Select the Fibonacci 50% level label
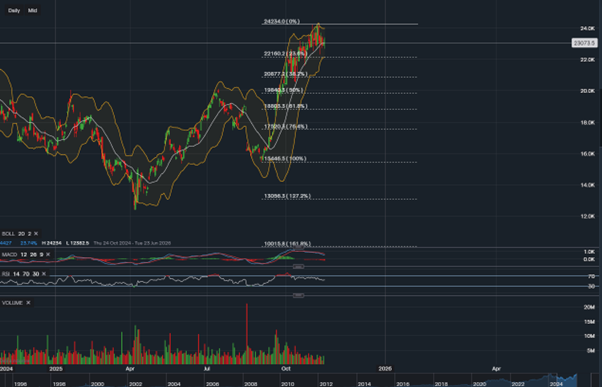 pyautogui.click(x=283, y=90)
